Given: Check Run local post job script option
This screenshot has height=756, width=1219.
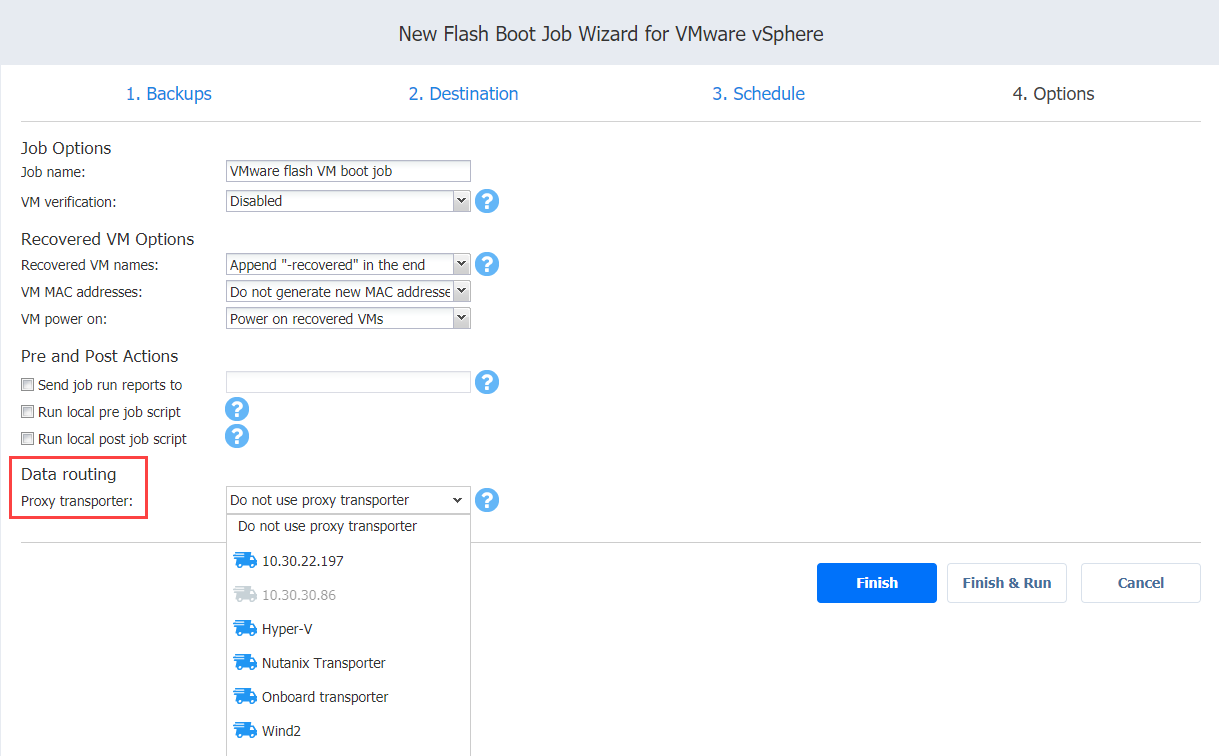Looking at the screenshot, I should coord(28,438).
